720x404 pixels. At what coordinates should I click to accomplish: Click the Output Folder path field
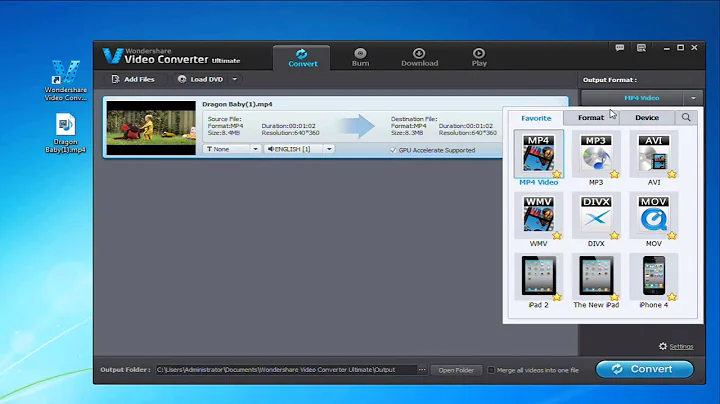(286, 370)
